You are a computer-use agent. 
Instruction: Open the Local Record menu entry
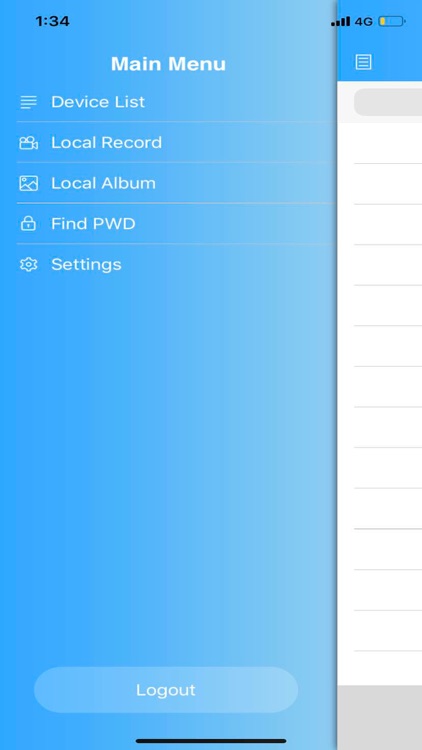(177, 143)
